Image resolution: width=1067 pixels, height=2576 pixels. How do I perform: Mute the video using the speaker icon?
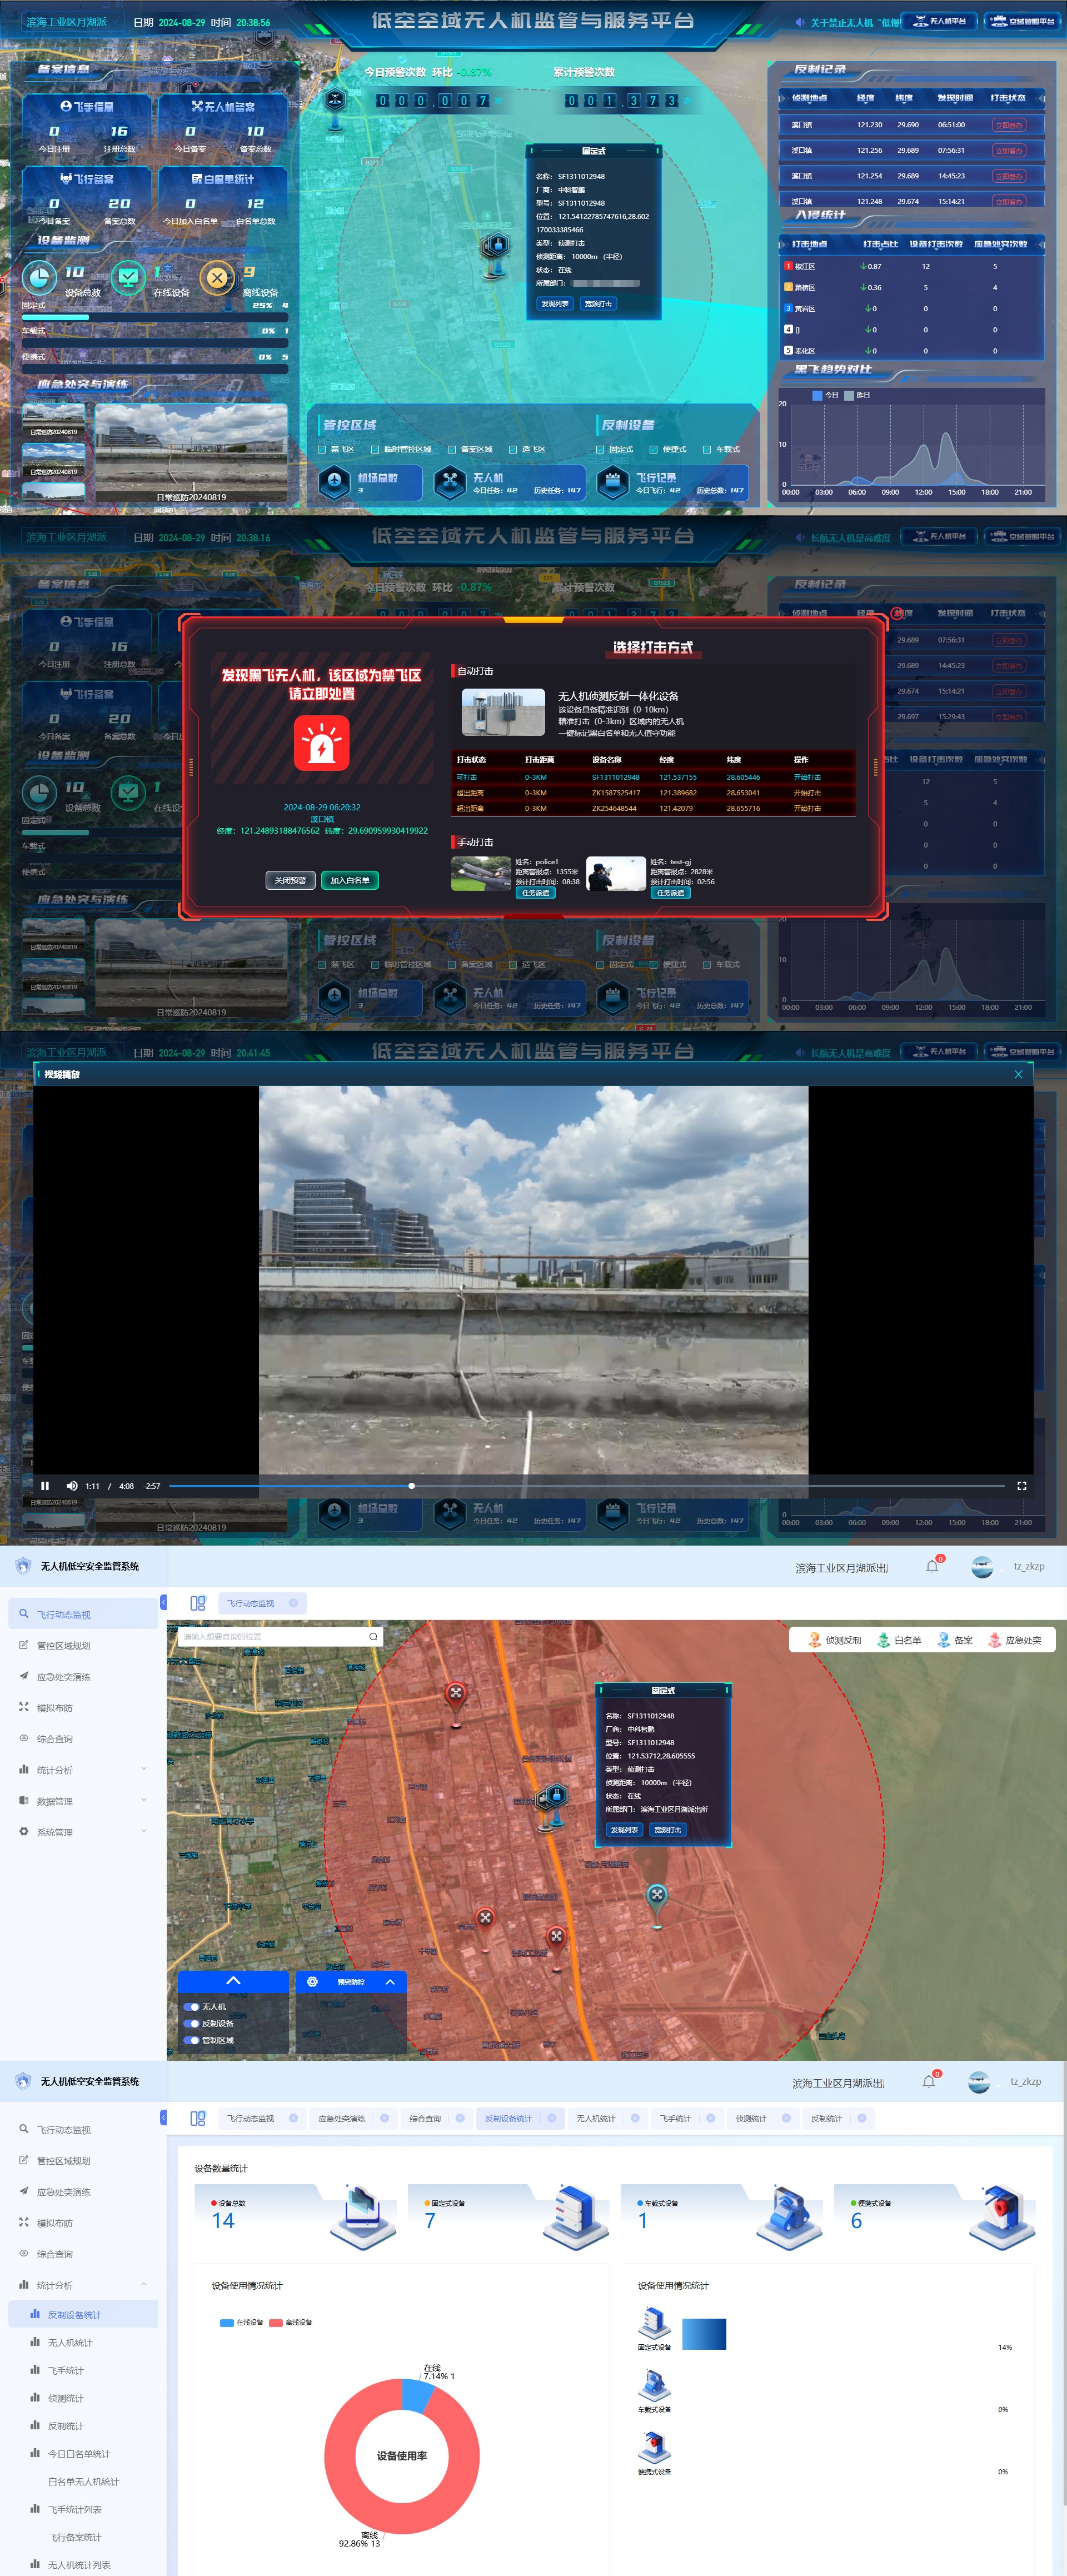click(72, 1485)
